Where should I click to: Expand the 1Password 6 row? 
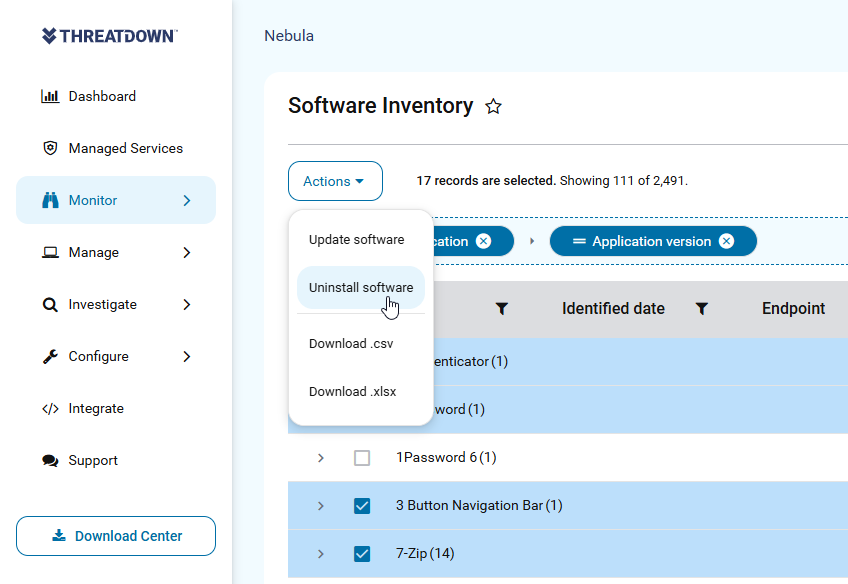(x=321, y=458)
